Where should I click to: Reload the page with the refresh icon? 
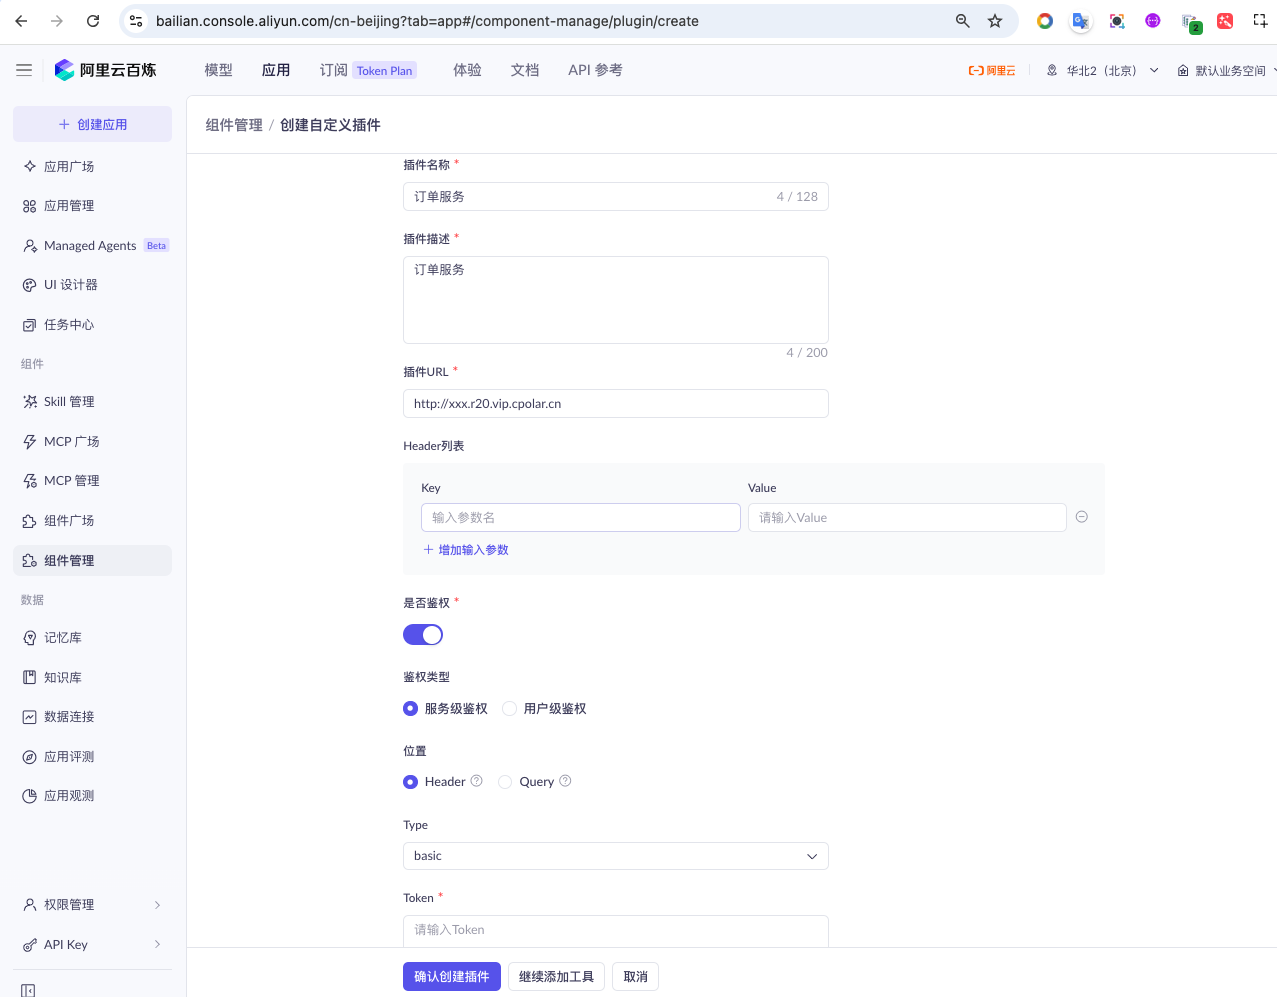coord(93,21)
